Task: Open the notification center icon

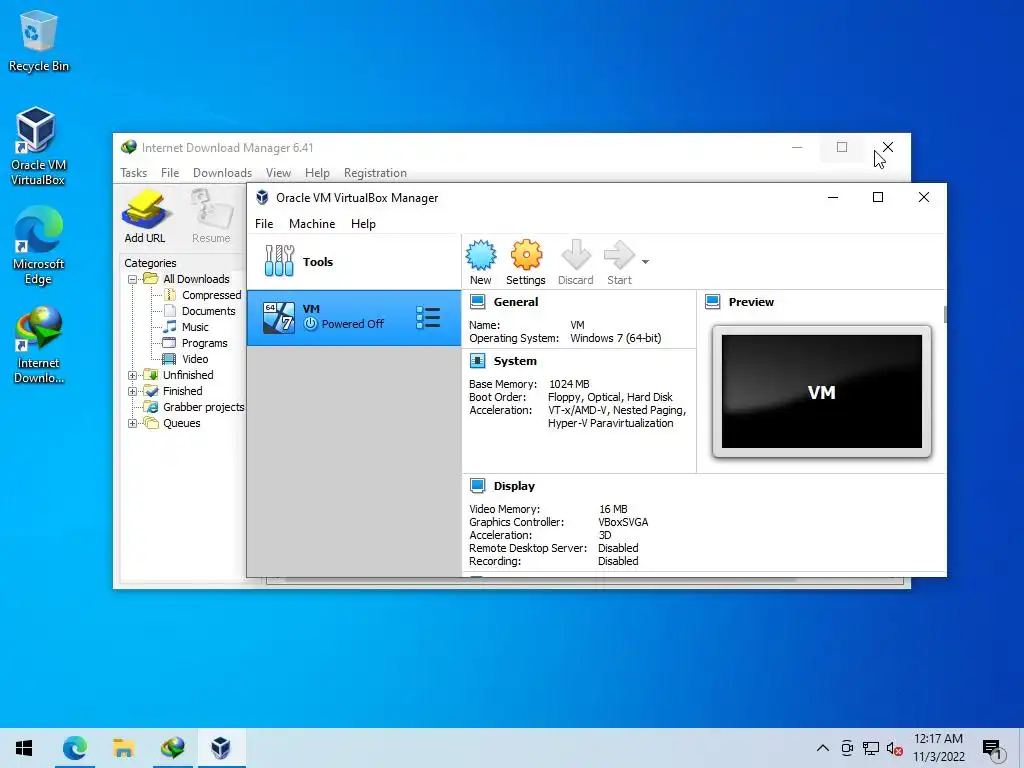Action: [993, 750]
